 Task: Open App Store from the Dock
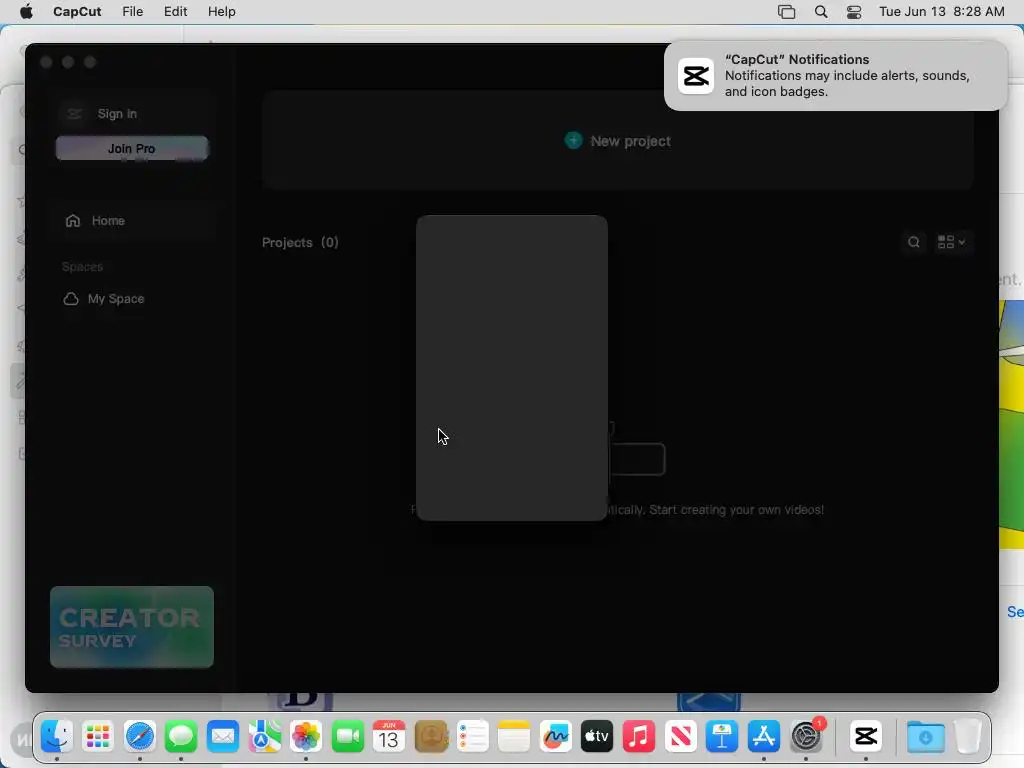(x=763, y=737)
